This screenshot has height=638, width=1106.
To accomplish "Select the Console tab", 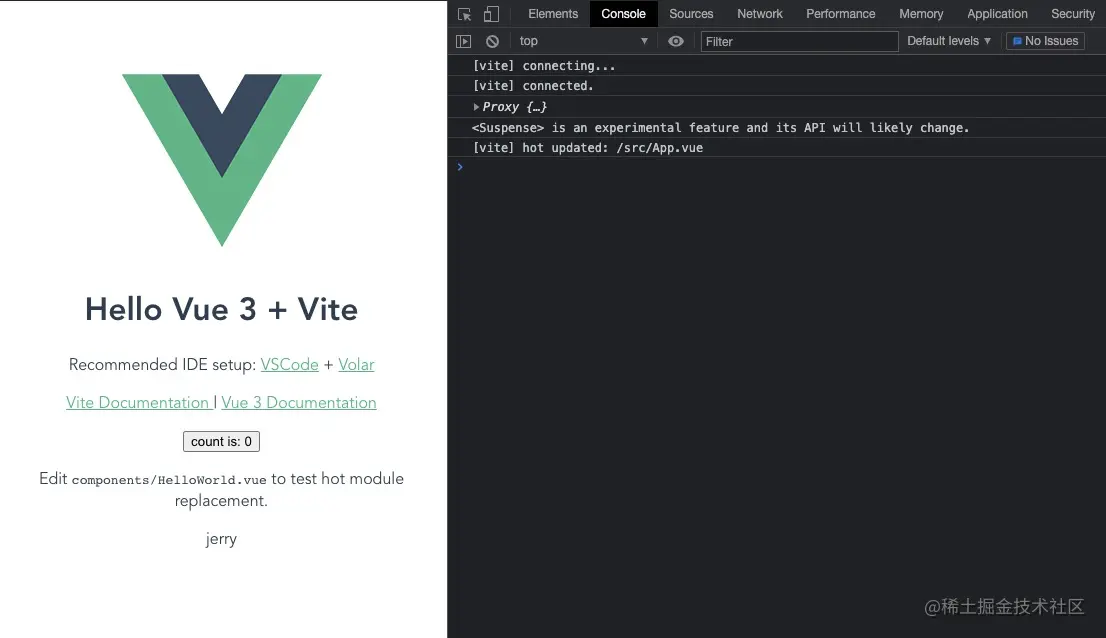I will (x=624, y=14).
